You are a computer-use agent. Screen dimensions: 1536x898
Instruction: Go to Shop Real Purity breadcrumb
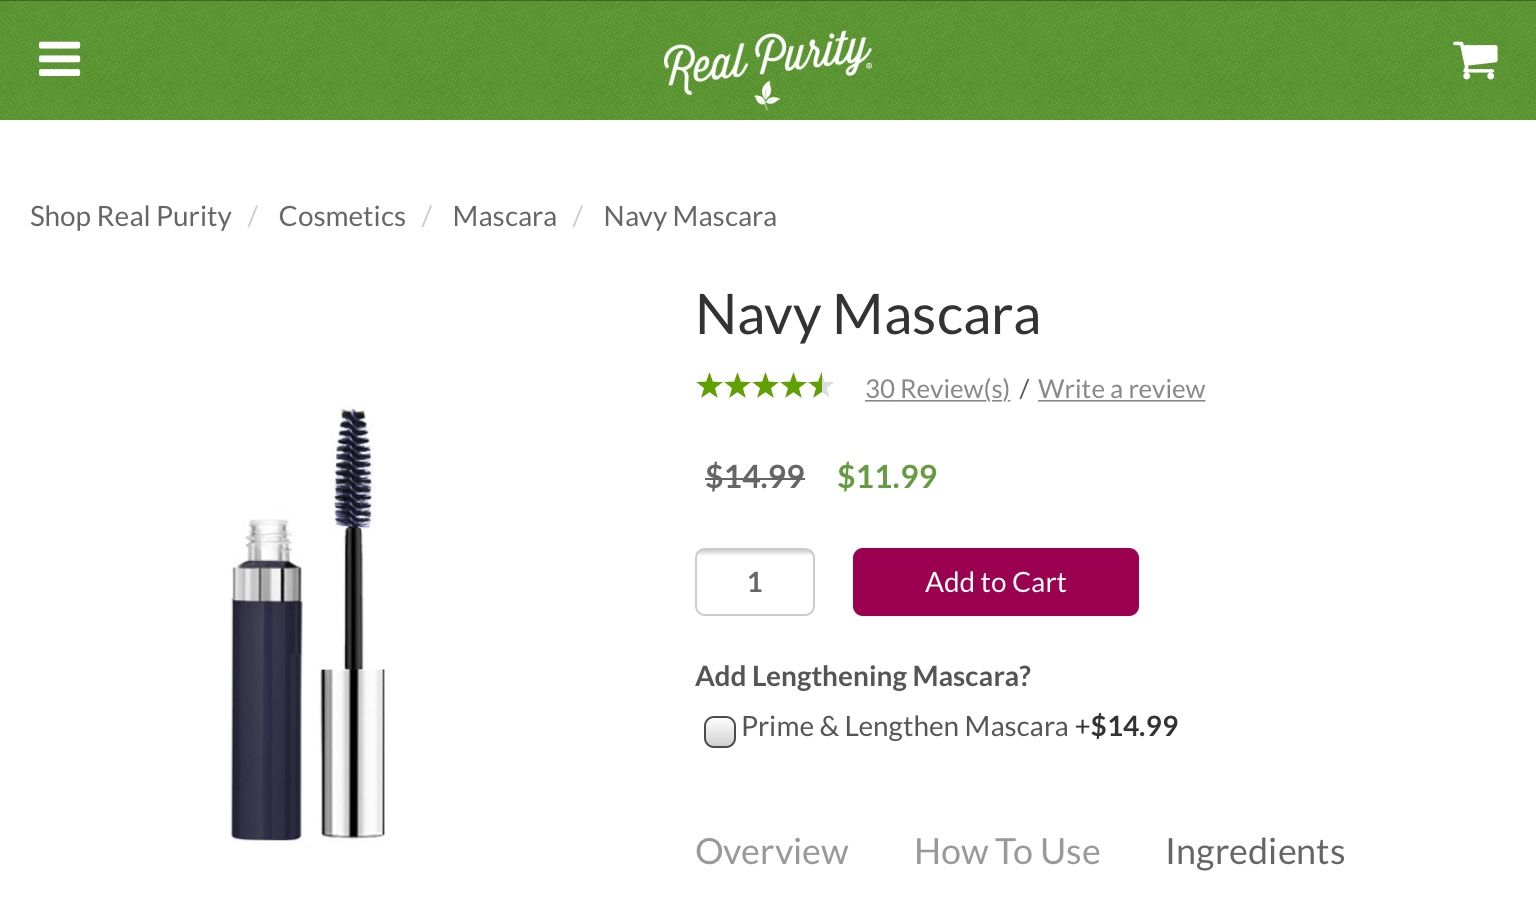[131, 217]
